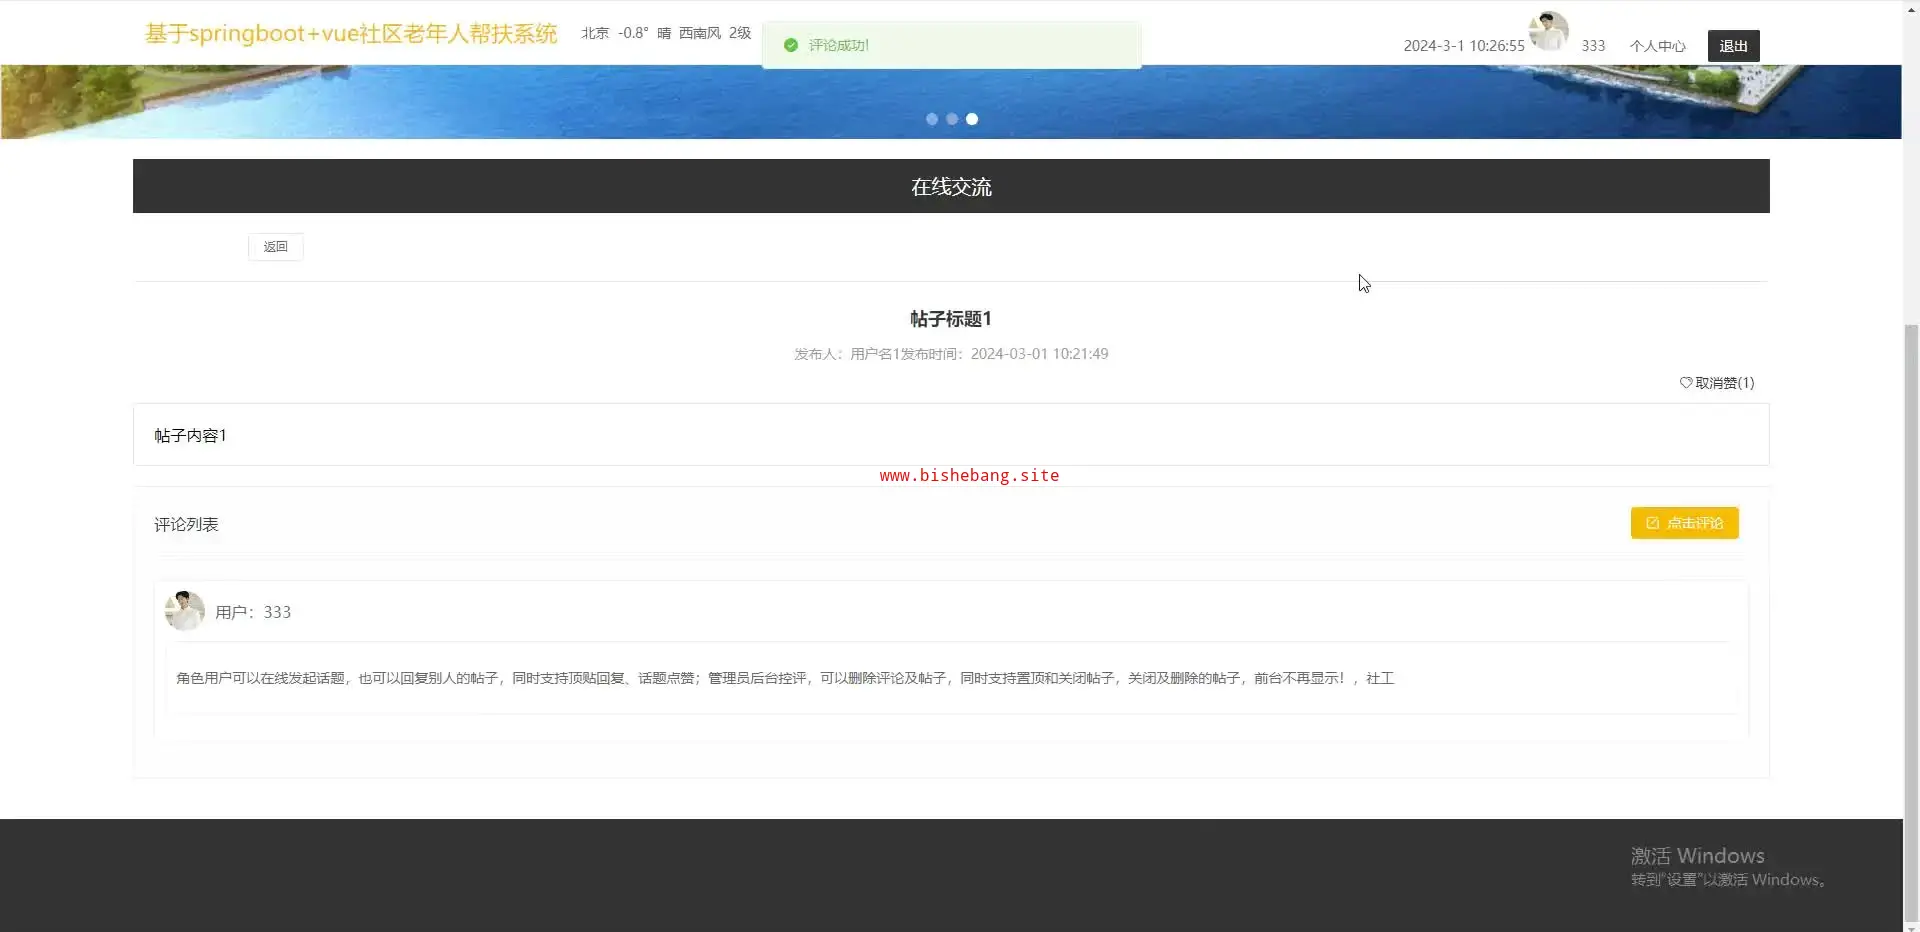Click the publish time 2024-03-01 10:21:49

coord(1039,354)
